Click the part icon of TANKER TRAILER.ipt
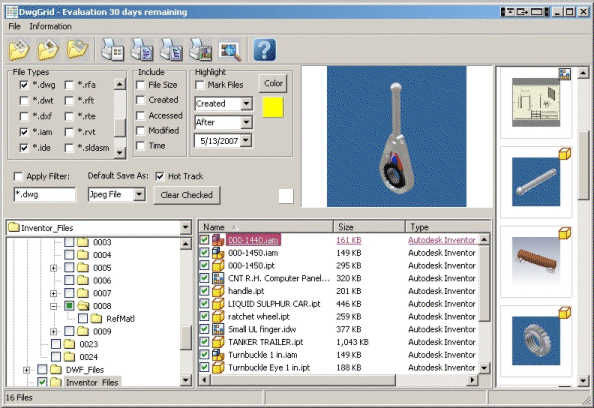 pos(218,342)
